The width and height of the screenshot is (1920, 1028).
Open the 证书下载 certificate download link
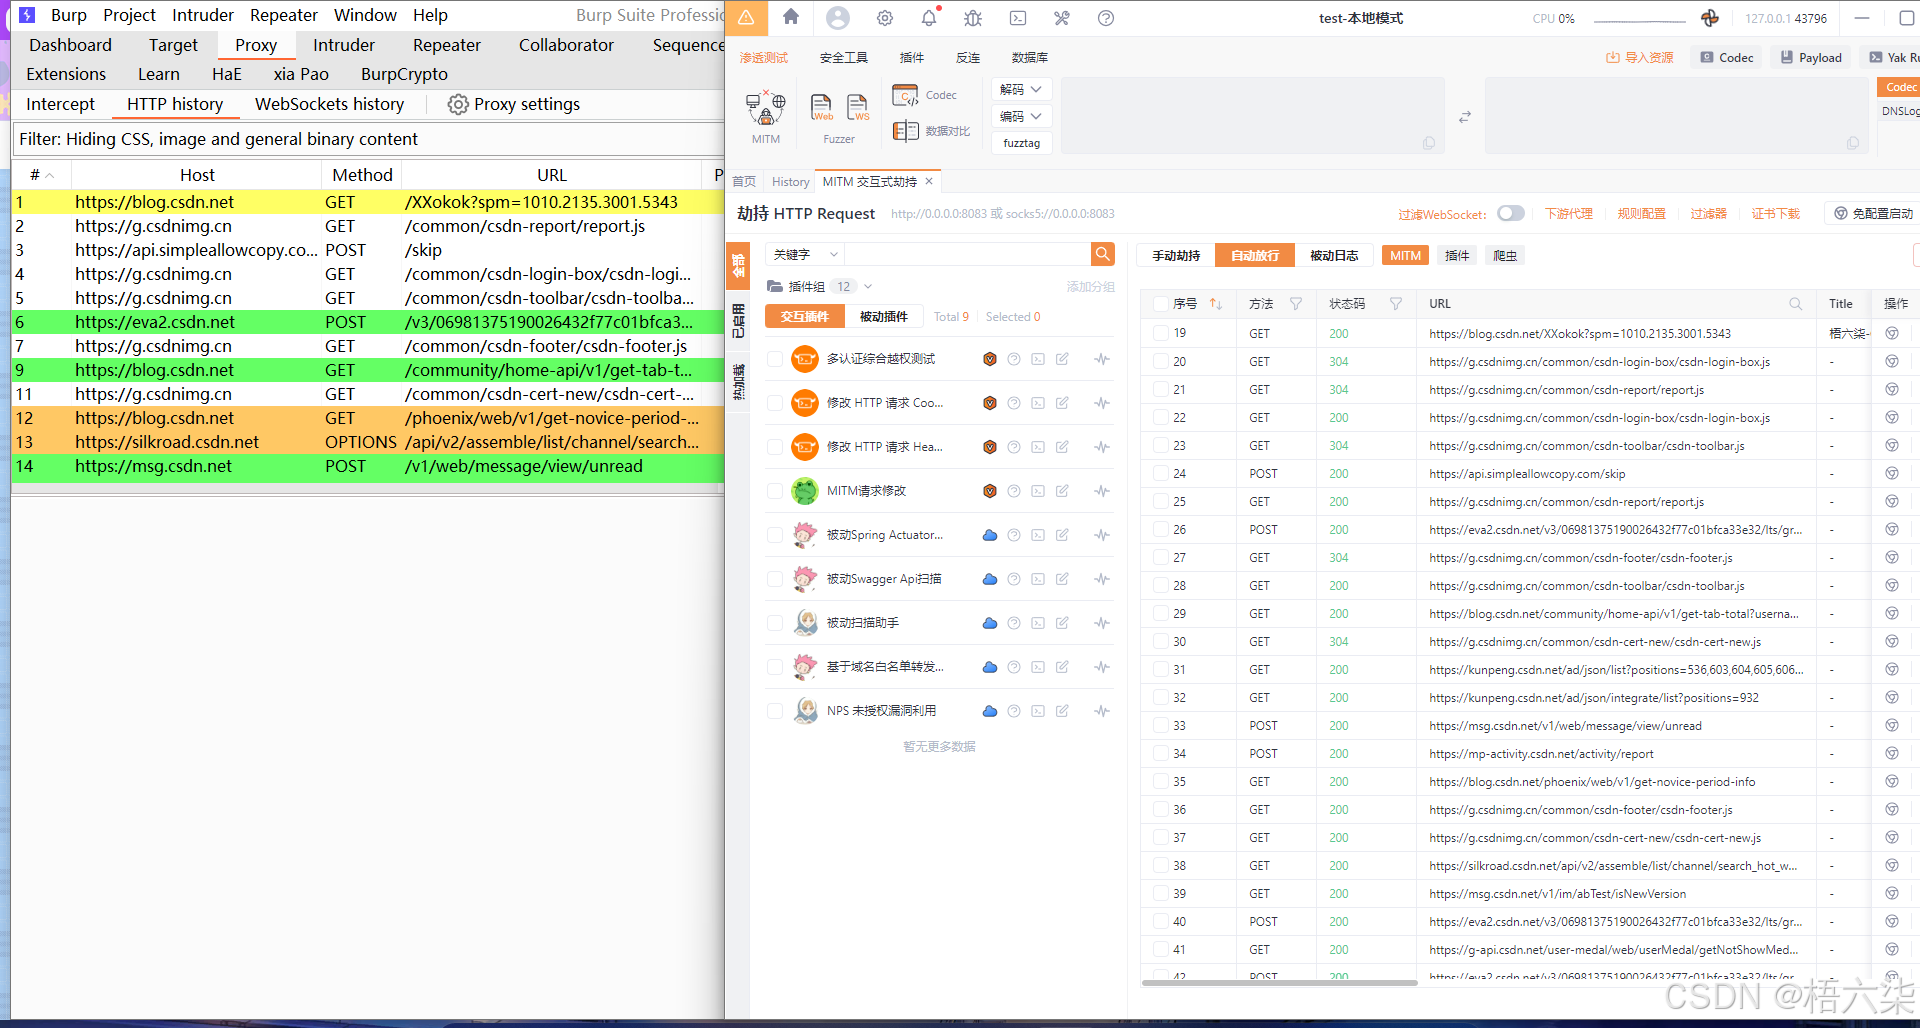(x=1775, y=214)
